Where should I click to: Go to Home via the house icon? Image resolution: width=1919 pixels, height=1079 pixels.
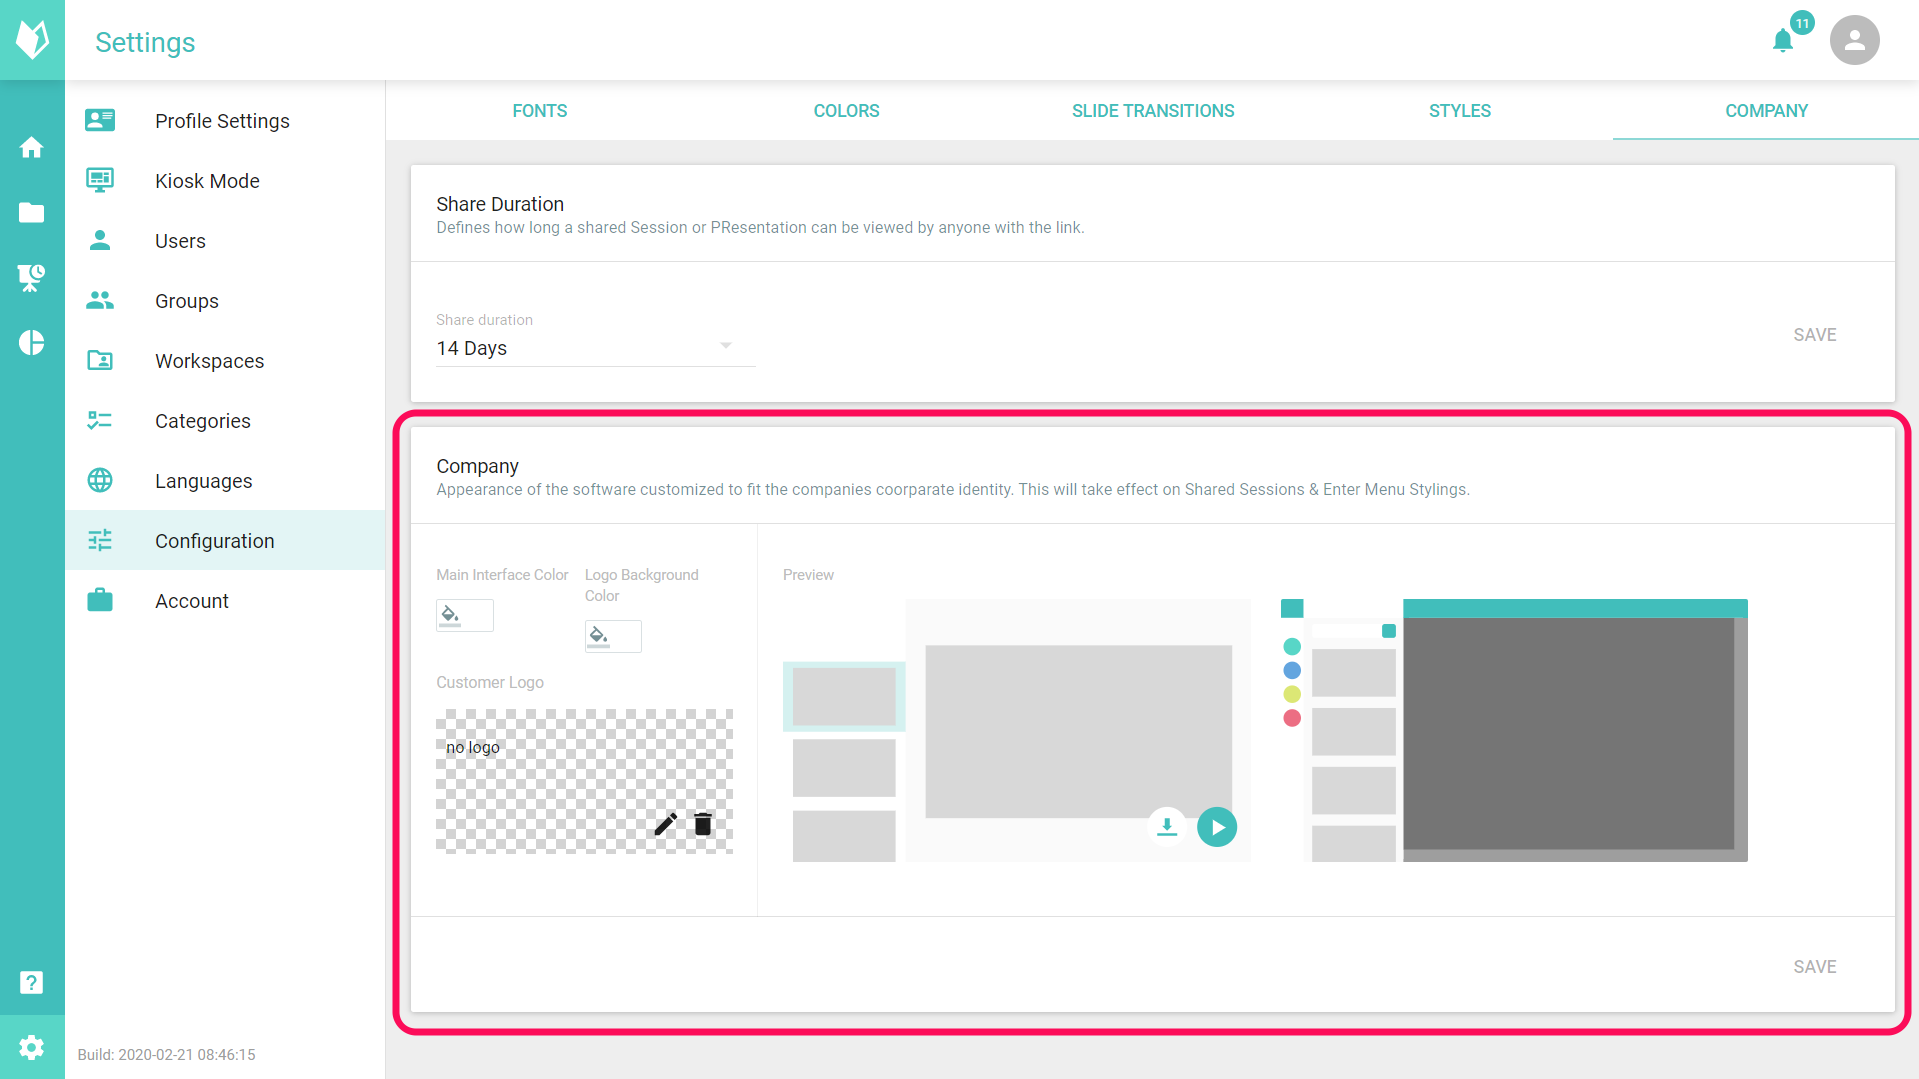[32, 147]
